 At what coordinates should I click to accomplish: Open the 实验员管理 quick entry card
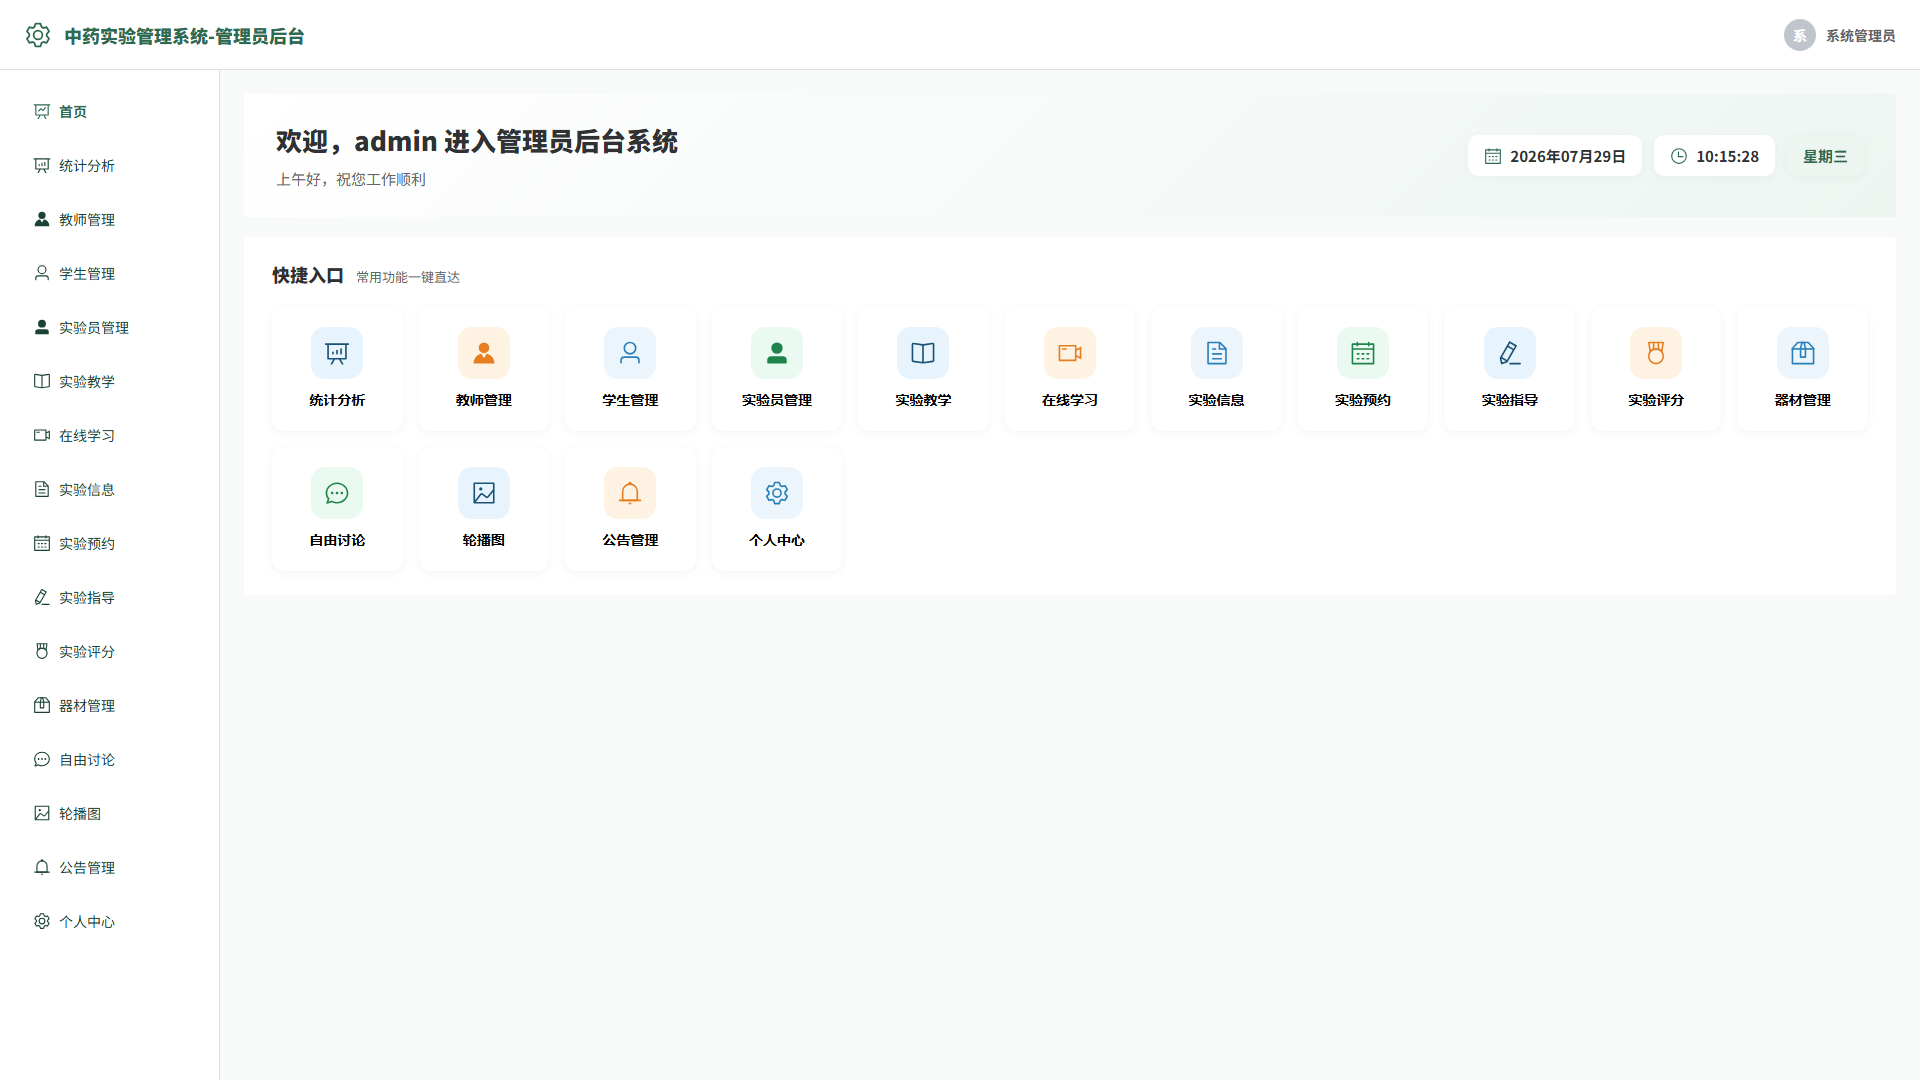(777, 369)
